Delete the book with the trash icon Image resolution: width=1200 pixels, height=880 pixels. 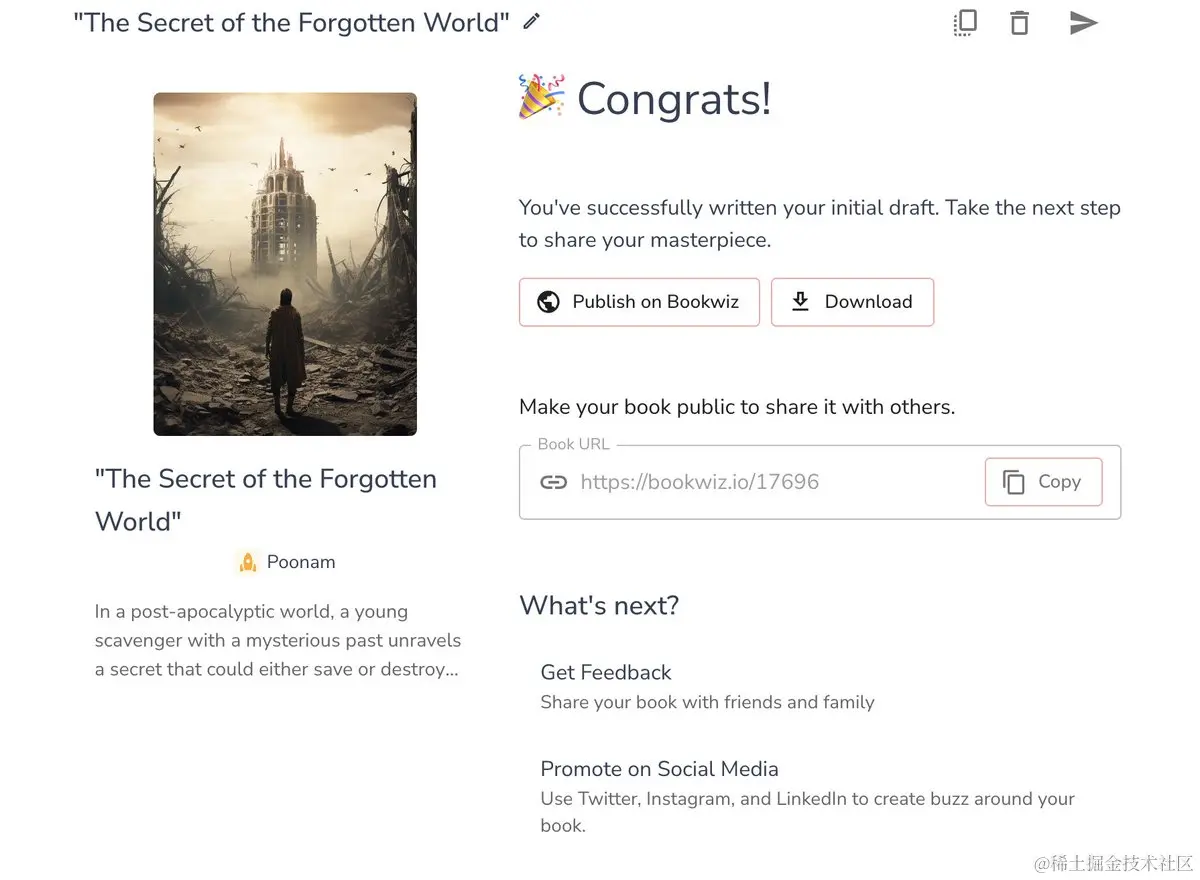click(1019, 22)
